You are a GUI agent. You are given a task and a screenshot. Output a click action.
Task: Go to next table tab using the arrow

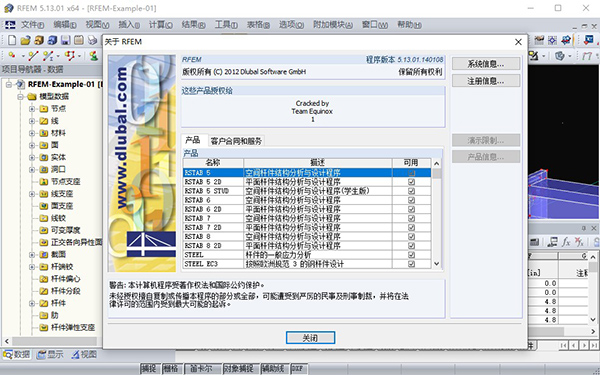584,346
